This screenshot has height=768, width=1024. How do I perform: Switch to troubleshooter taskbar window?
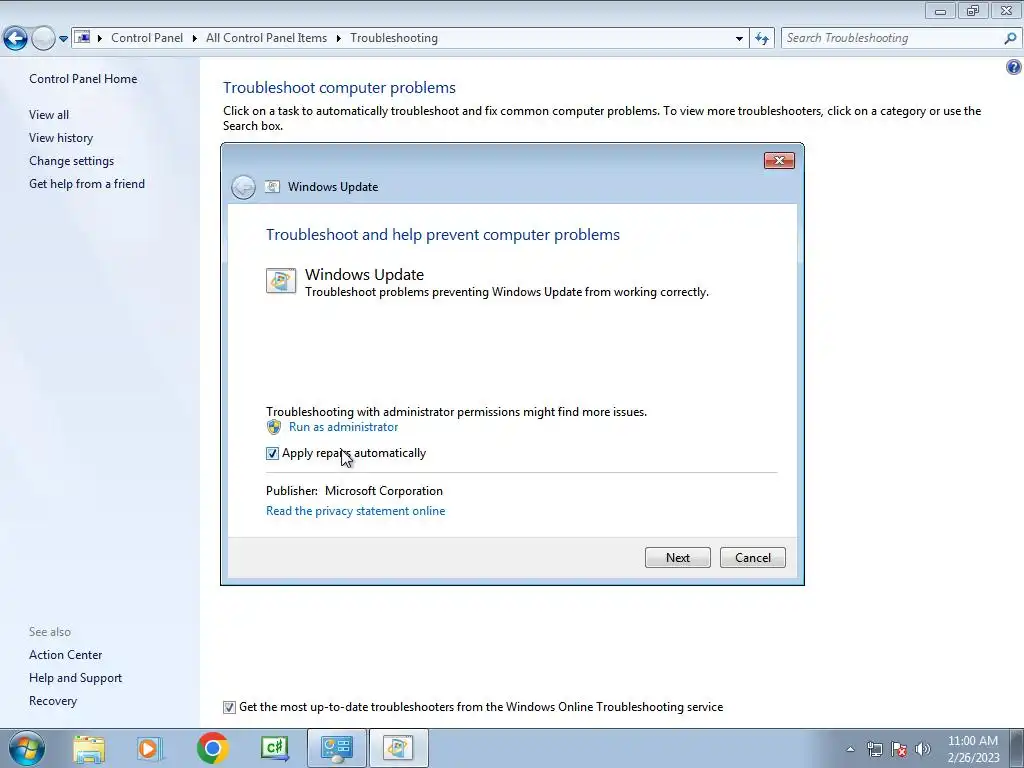click(398, 748)
